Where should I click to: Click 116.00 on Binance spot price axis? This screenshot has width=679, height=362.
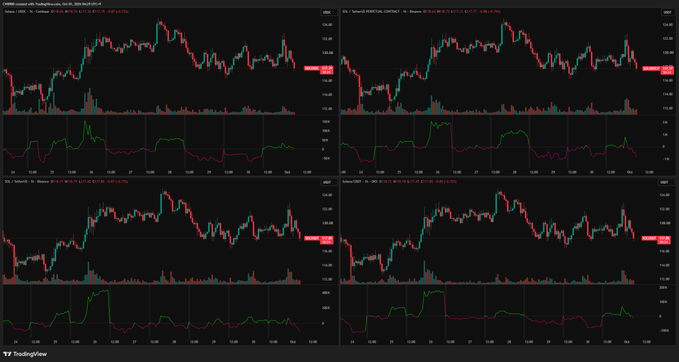pyautogui.click(x=327, y=251)
